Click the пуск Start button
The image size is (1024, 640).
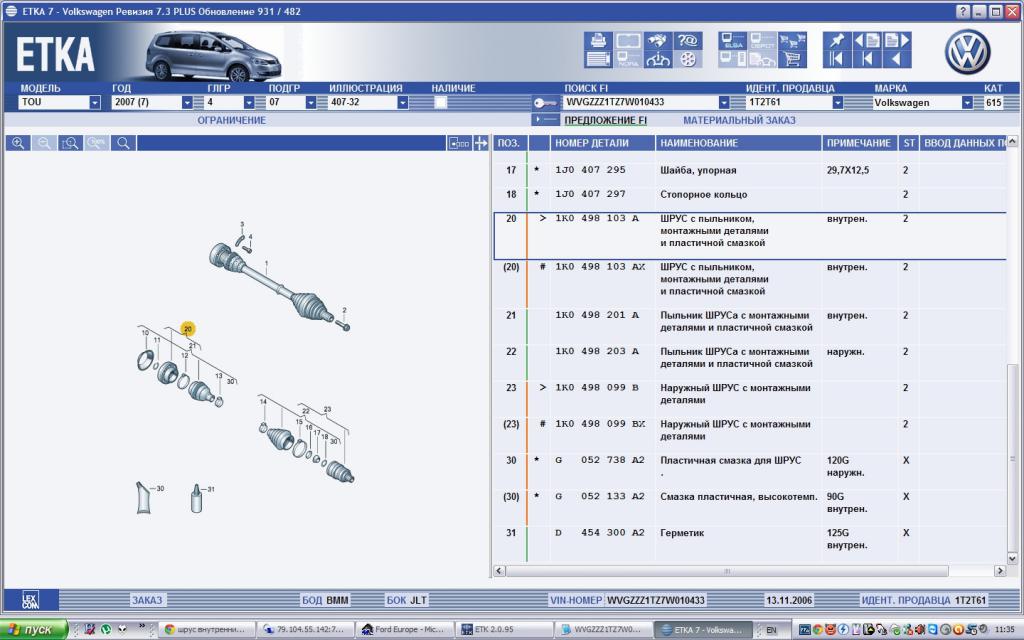[34, 630]
